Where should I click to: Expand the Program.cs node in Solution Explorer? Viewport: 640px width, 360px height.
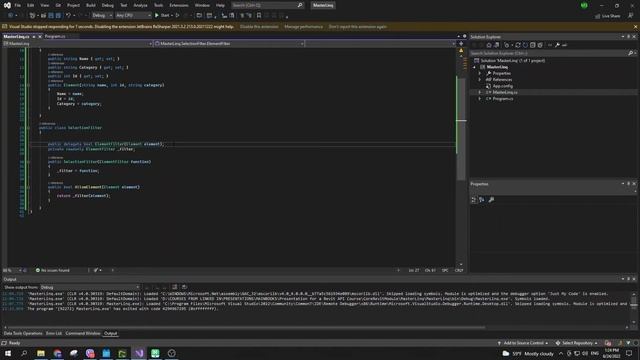pyautogui.click(x=480, y=99)
